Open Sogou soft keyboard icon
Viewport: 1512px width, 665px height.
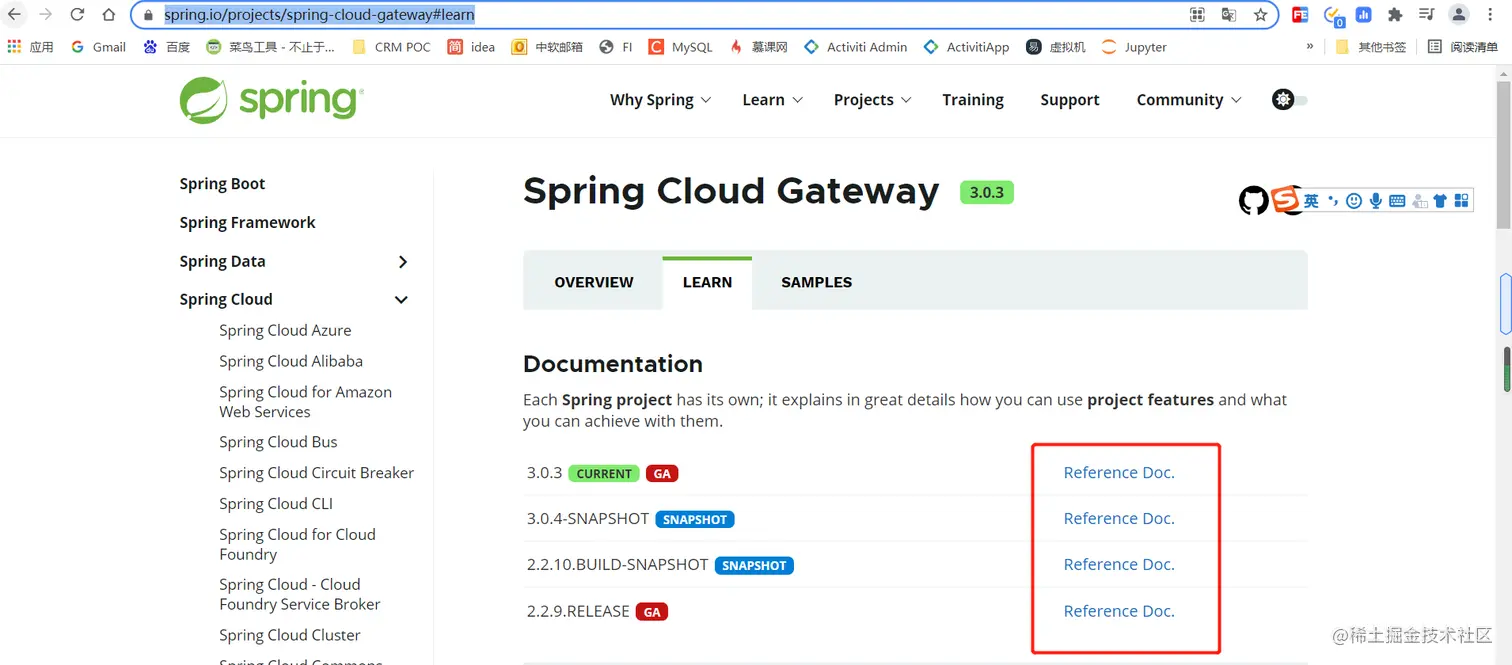(x=1397, y=201)
